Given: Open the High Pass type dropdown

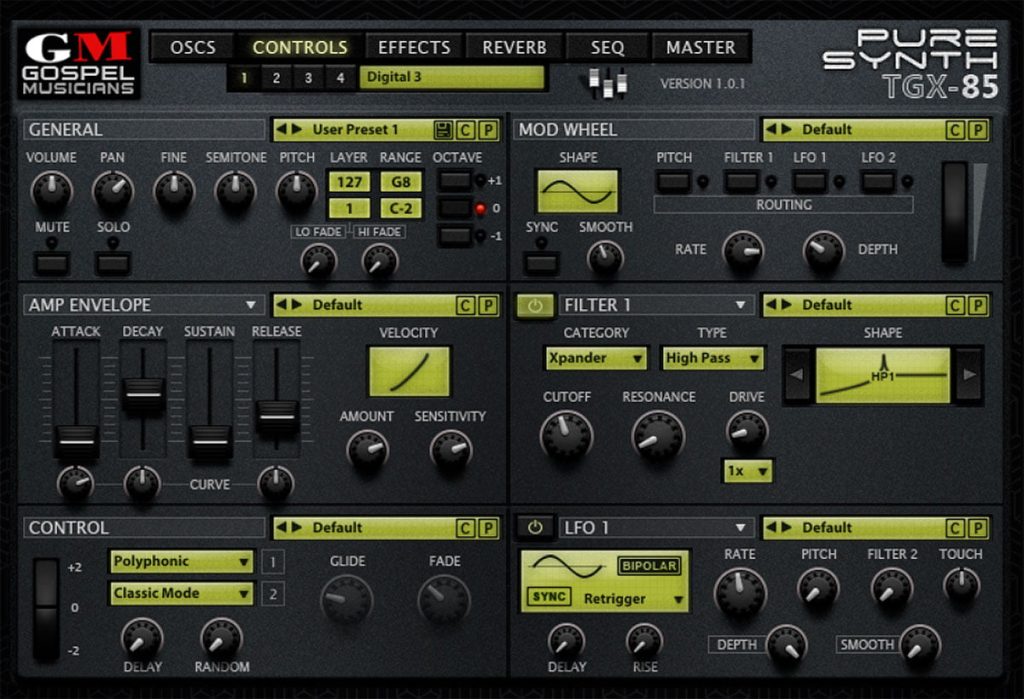Looking at the screenshot, I should click(711, 358).
